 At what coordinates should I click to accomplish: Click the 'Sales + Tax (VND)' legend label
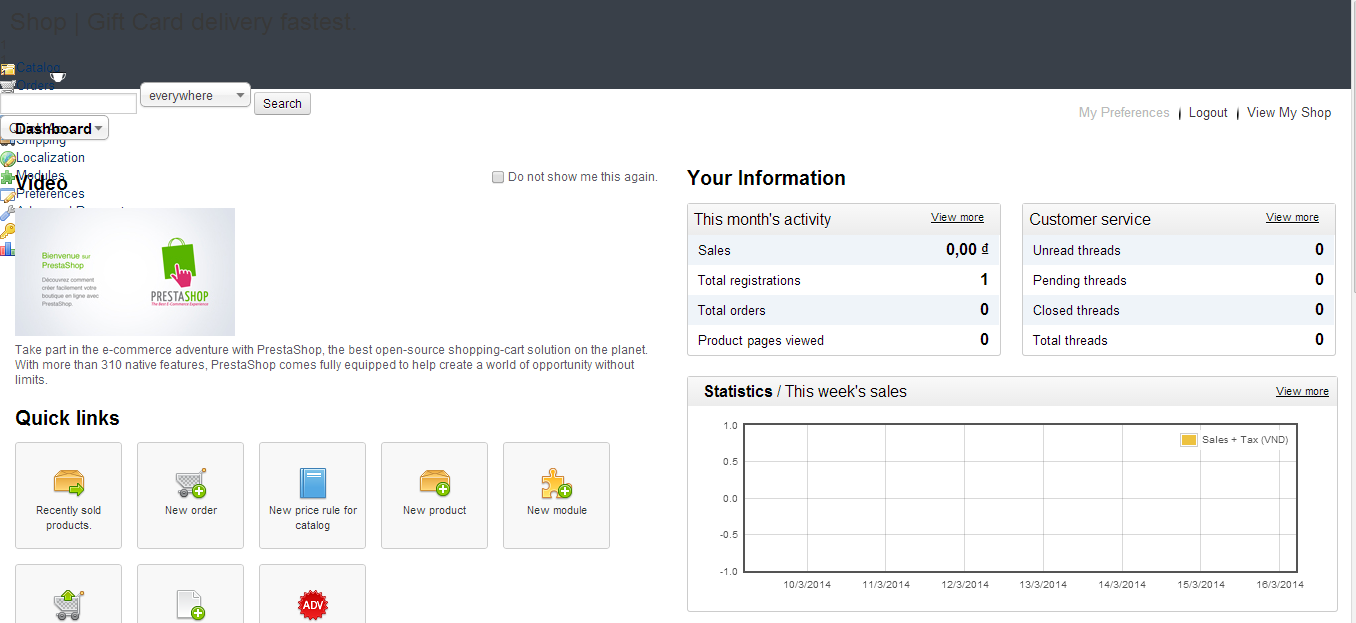click(1245, 440)
